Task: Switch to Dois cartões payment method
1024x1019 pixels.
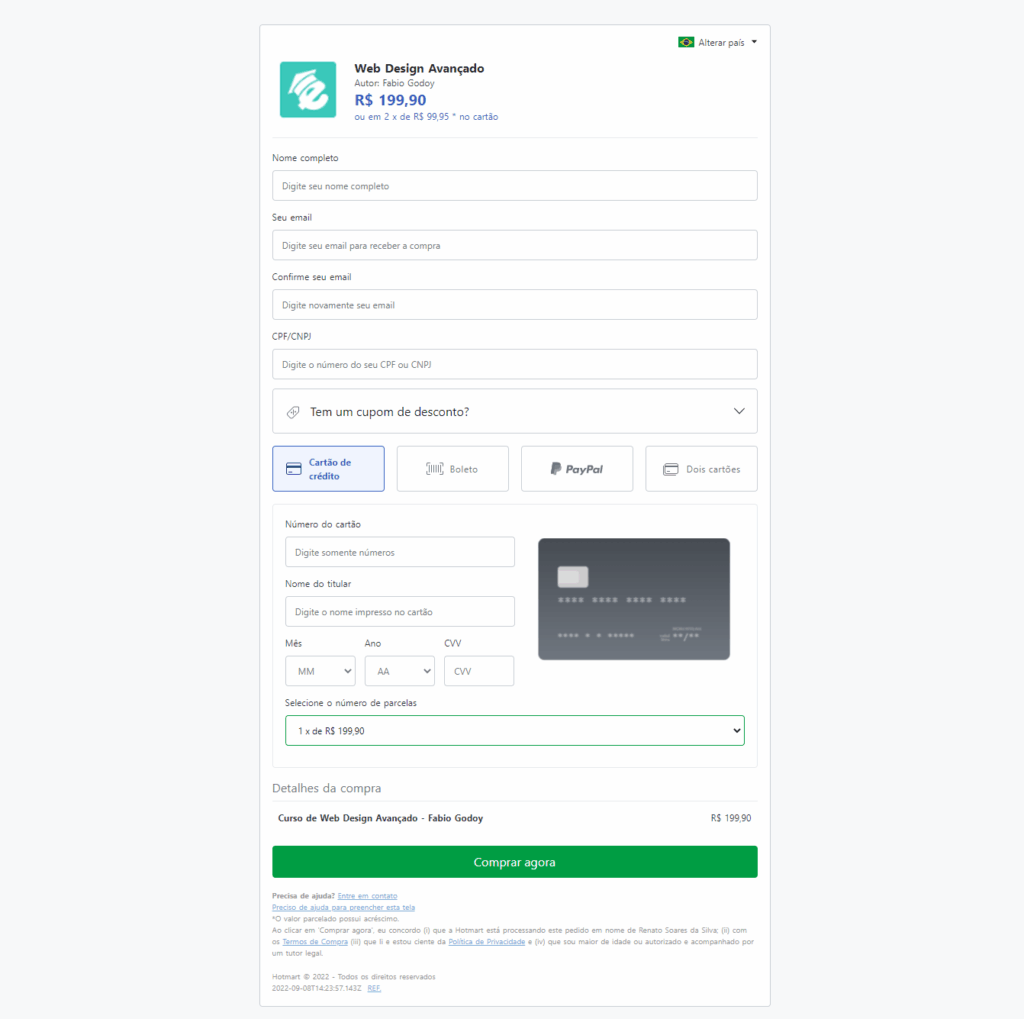Action: click(701, 469)
